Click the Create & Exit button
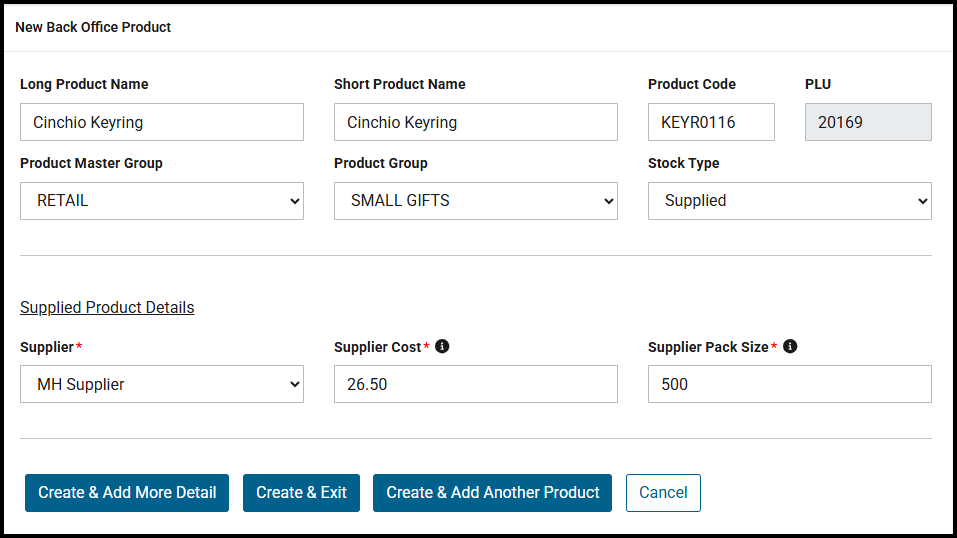 [301, 493]
